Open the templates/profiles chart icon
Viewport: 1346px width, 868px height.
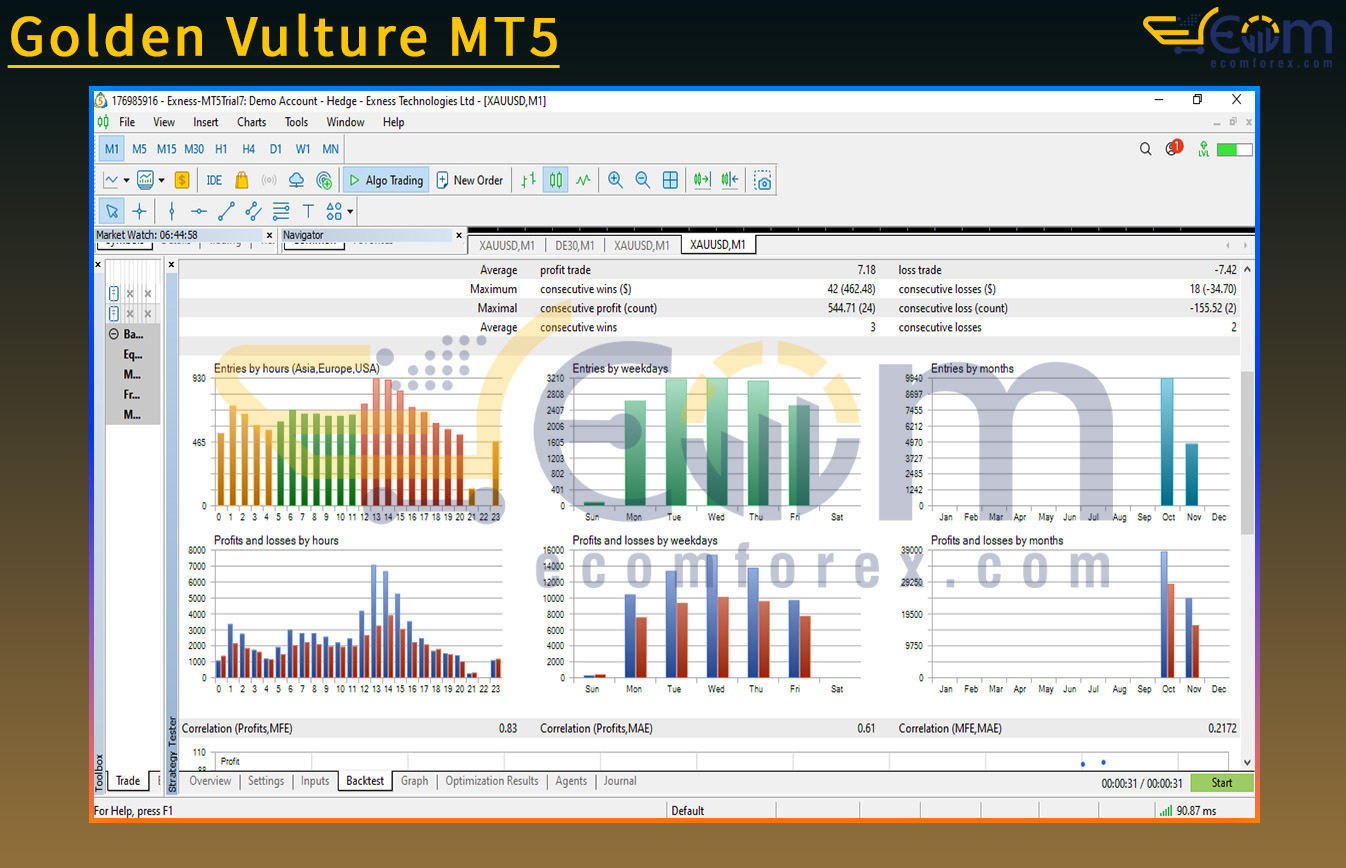pos(146,180)
